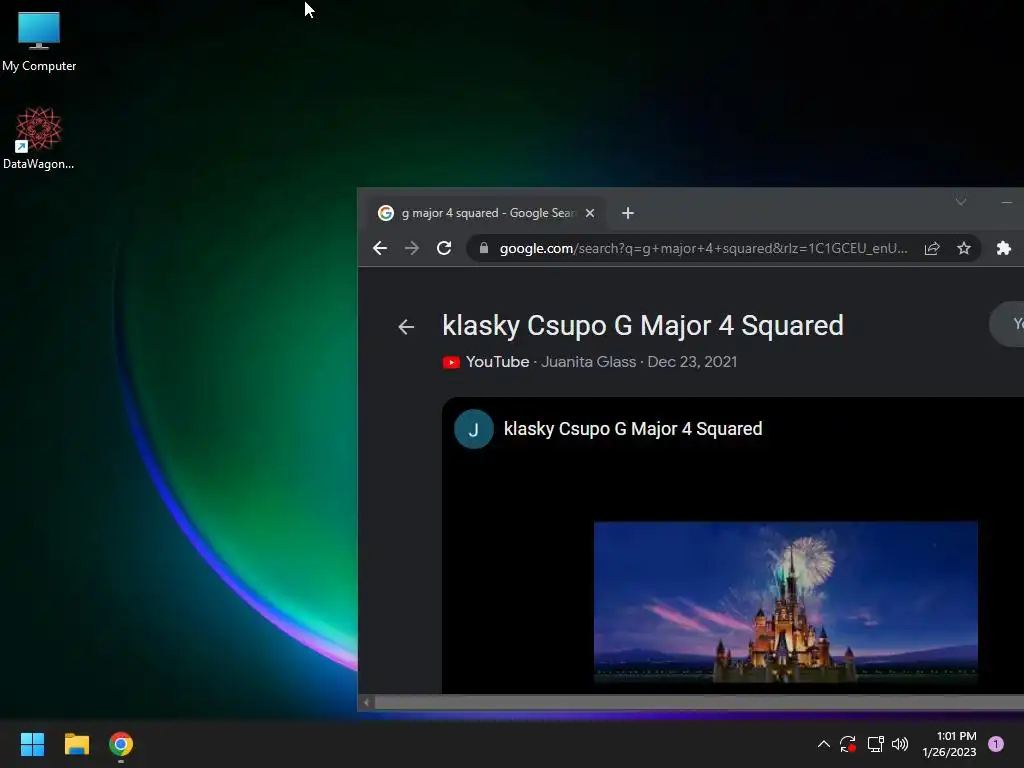Screen dimensions: 1024x768
Task: Open the DataWagon desktop shortcut
Action: [39, 138]
